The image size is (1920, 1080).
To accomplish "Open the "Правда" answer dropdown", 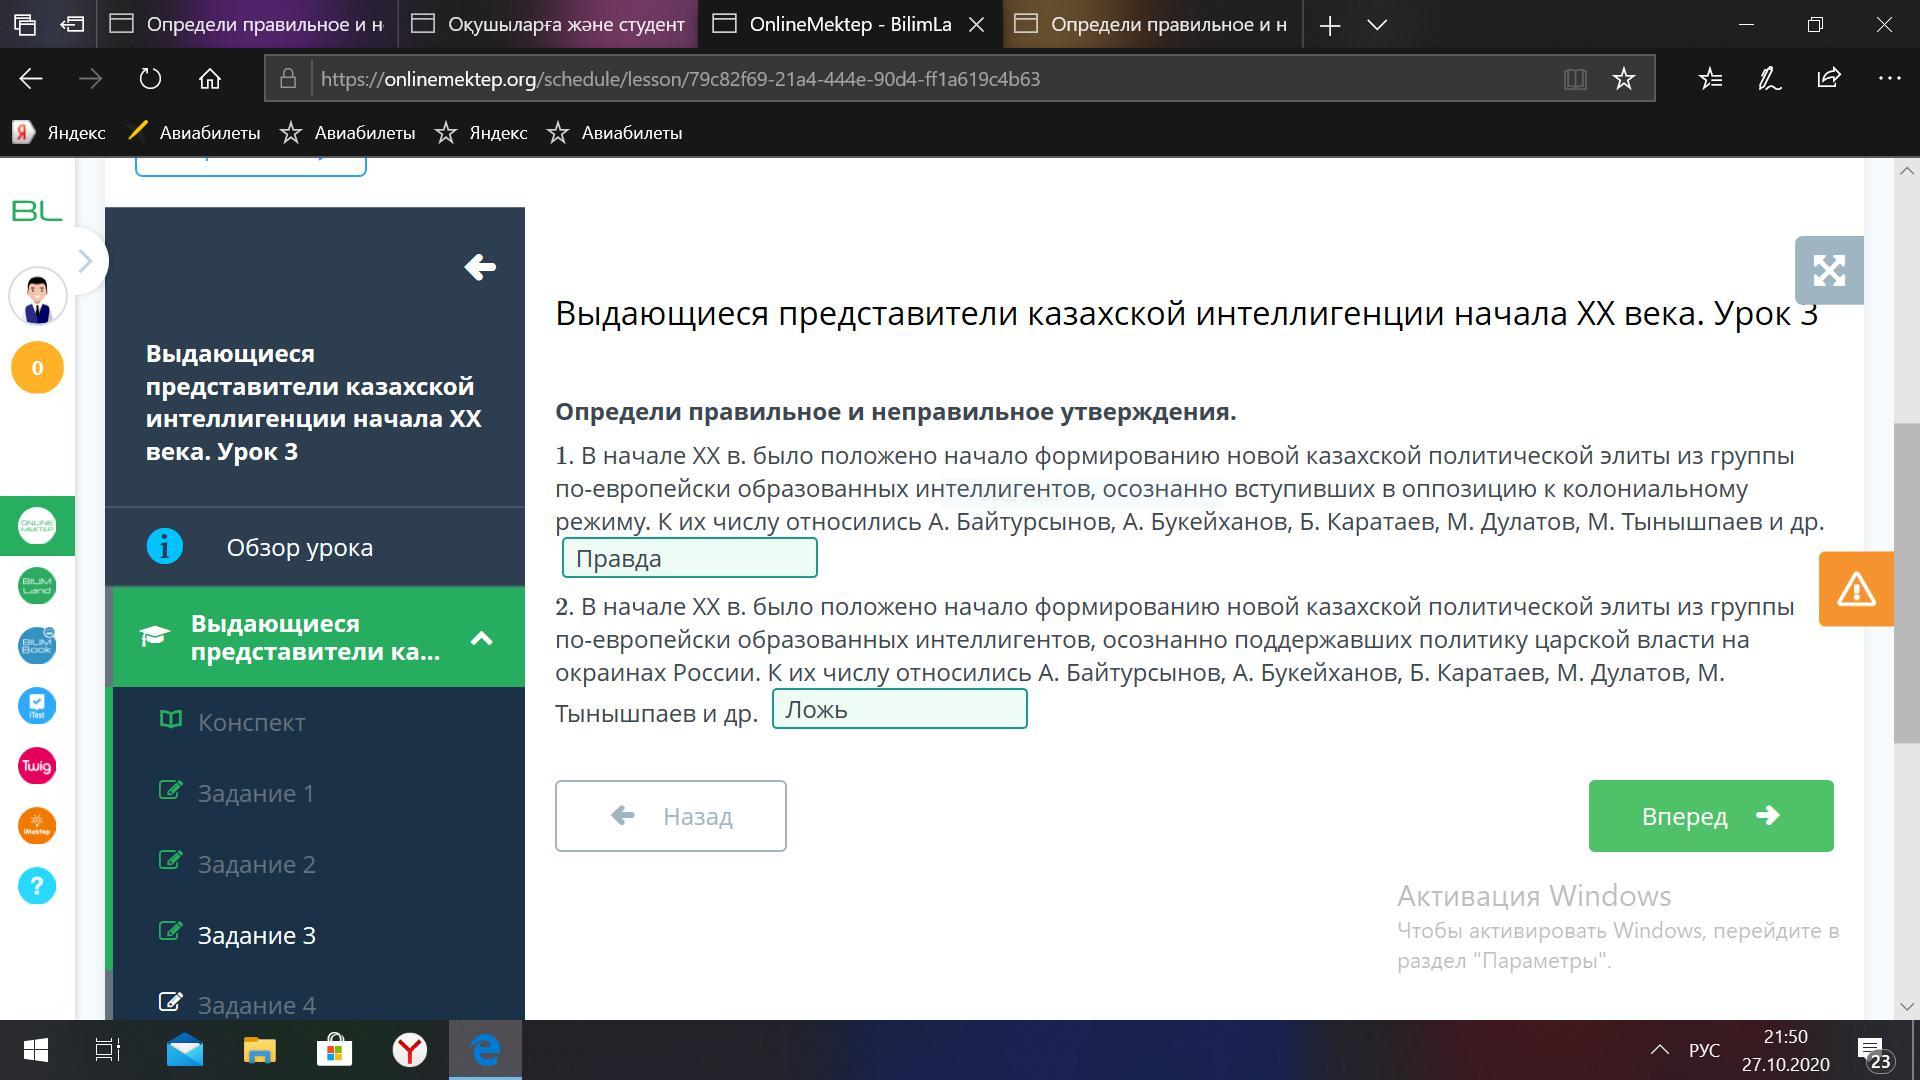I will pyautogui.click(x=689, y=558).
